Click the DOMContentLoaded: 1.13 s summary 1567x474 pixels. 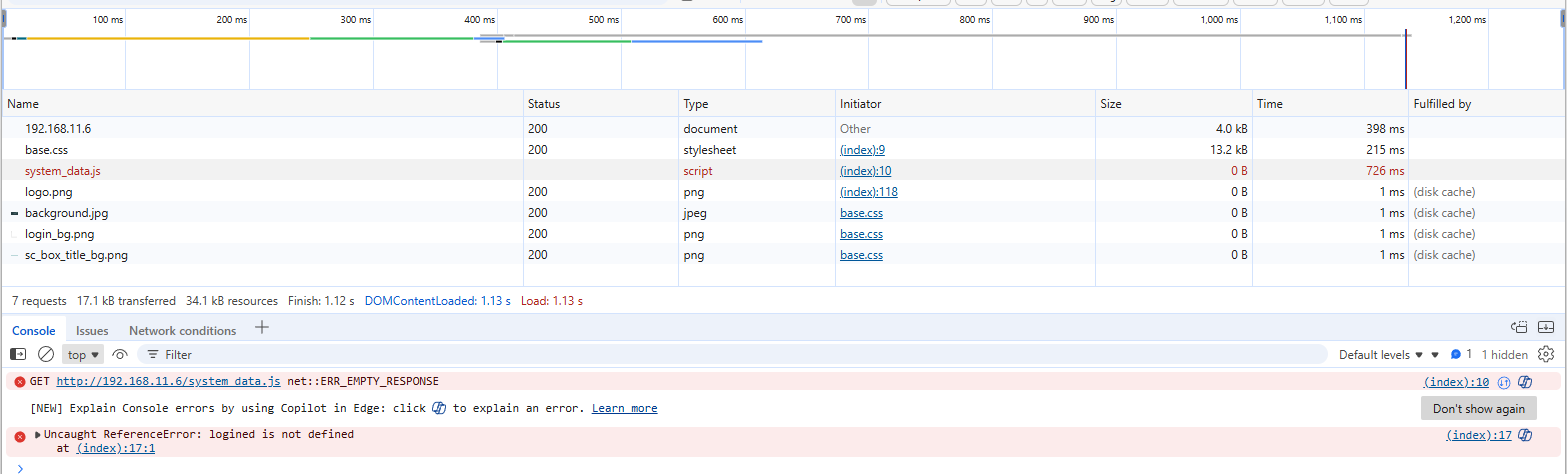(437, 300)
